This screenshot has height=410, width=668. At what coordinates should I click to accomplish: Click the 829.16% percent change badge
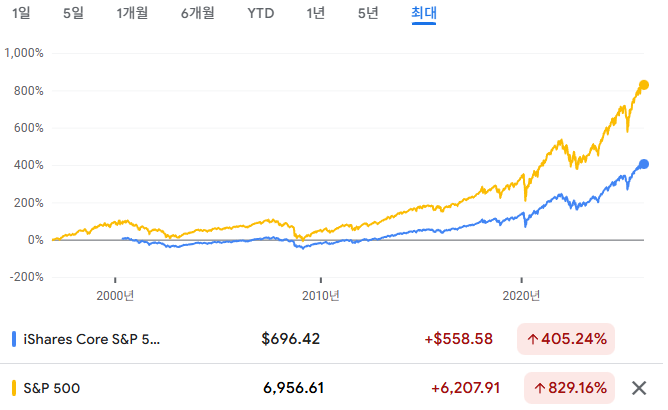(566, 387)
